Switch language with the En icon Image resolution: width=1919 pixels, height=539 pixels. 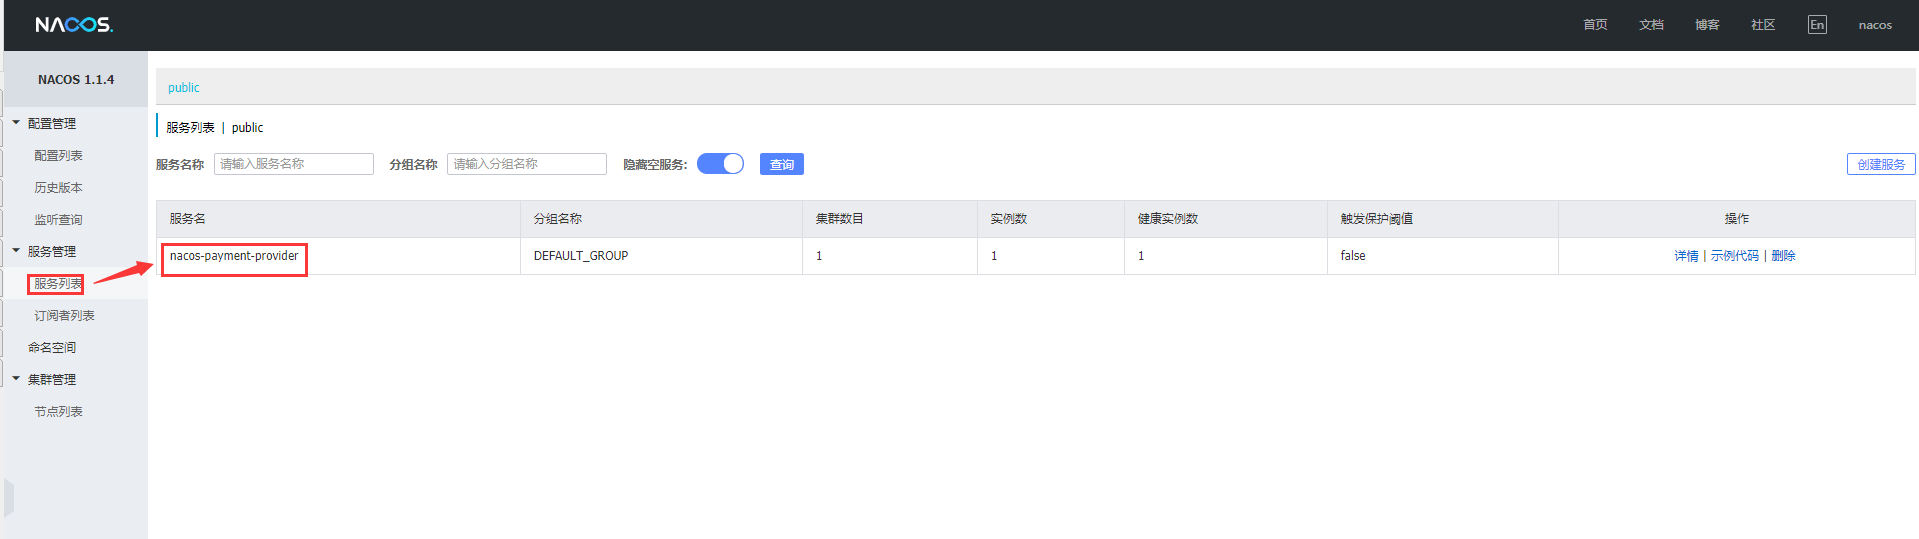point(1817,25)
